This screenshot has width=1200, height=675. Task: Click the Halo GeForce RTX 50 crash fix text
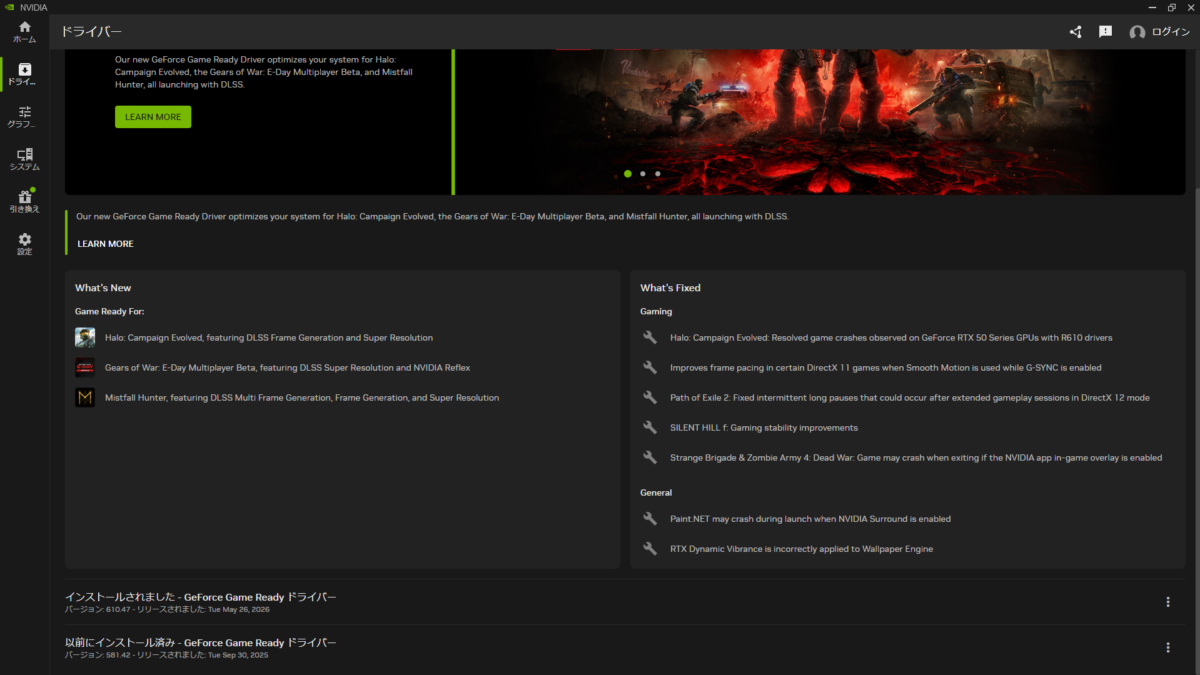click(891, 338)
